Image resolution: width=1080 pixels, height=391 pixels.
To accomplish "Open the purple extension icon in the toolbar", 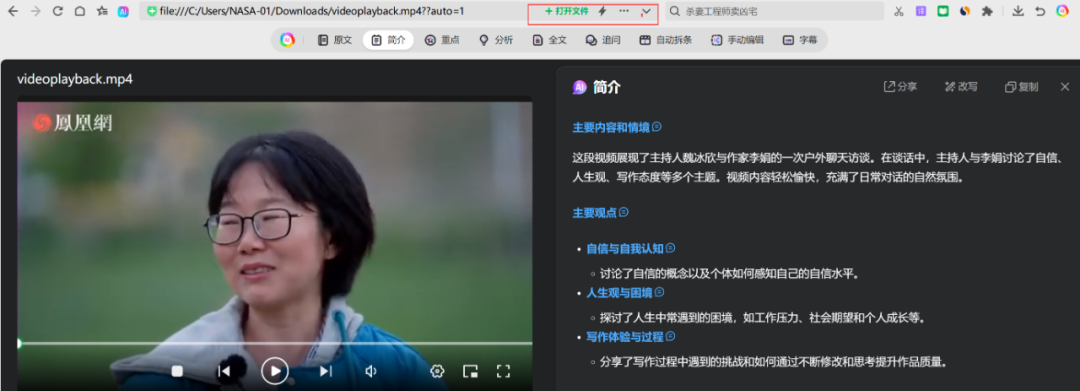I will pyautogui.click(x=921, y=11).
